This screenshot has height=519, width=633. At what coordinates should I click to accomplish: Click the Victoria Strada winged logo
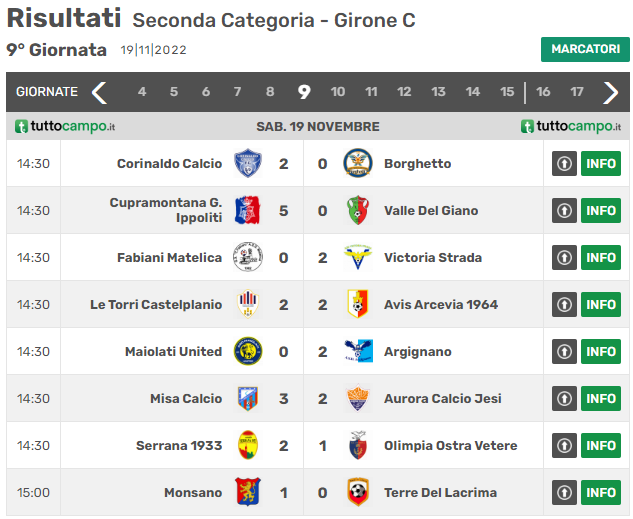point(358,257)
